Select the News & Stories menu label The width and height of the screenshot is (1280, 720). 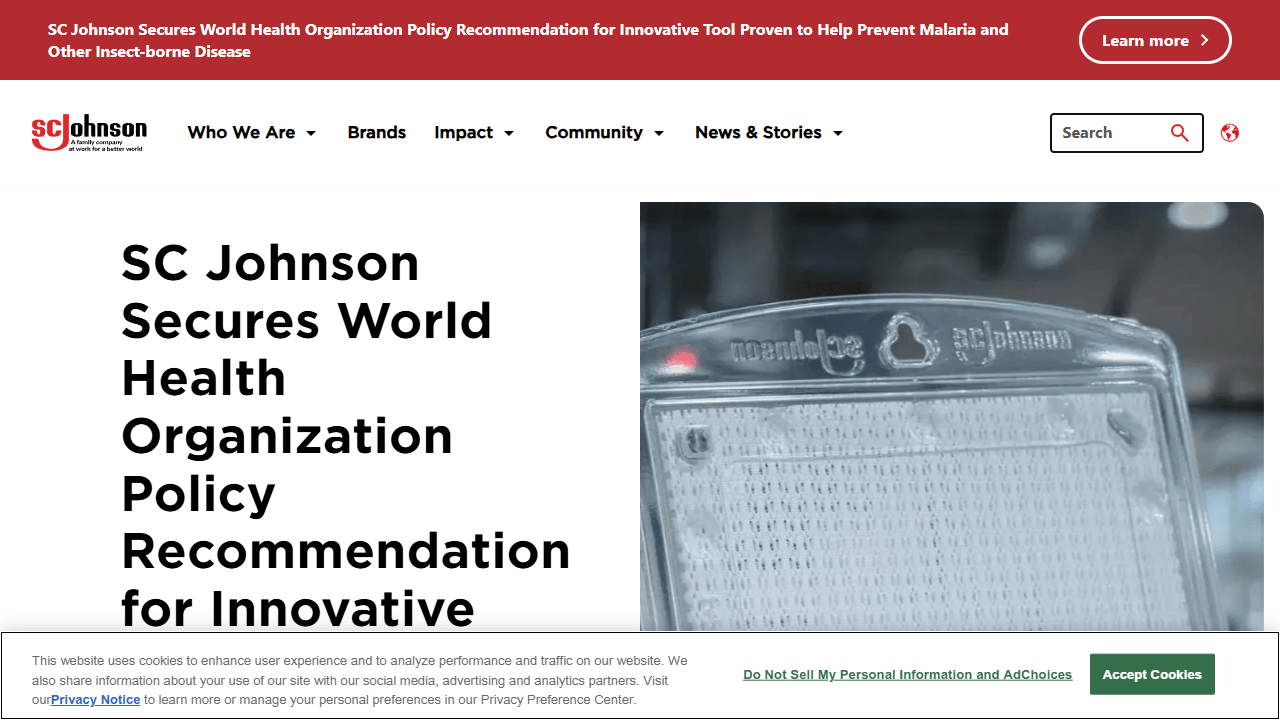tap(758, 132)
